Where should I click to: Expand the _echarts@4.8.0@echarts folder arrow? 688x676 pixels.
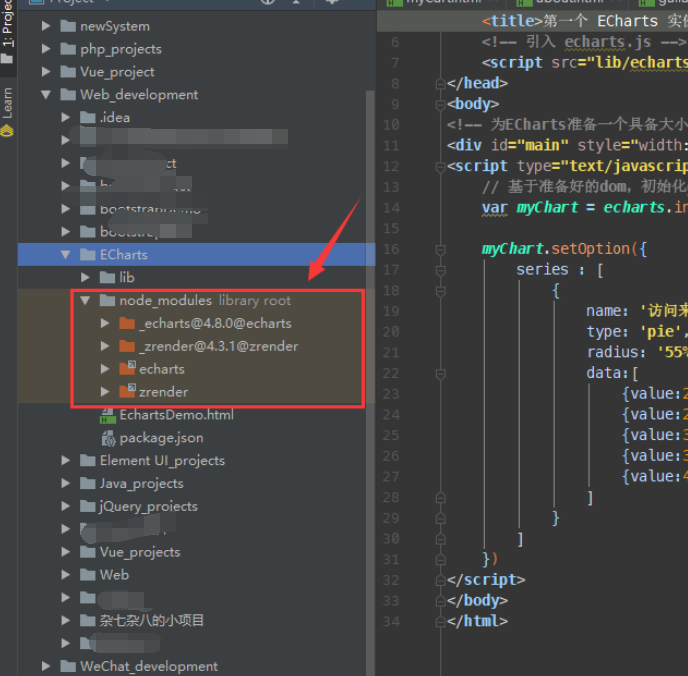(105, 323)
